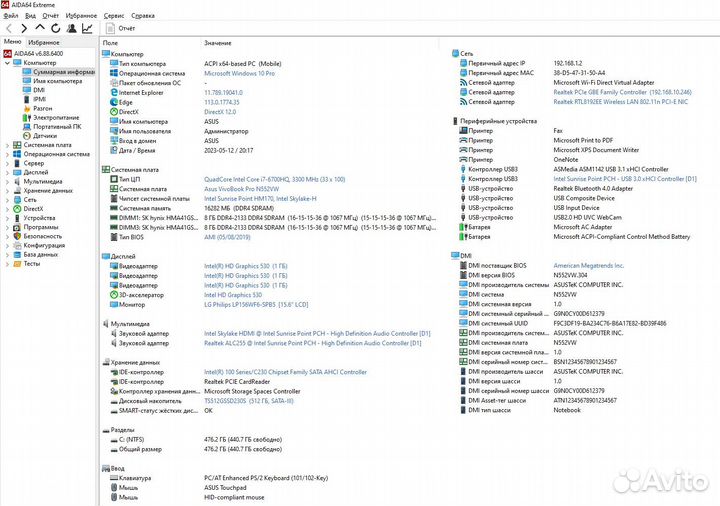The width and height of the screenshot is (720, 506).
Task: Click the Безопасность shield icon
Action: pyautogui.click(x=17, y=236)
